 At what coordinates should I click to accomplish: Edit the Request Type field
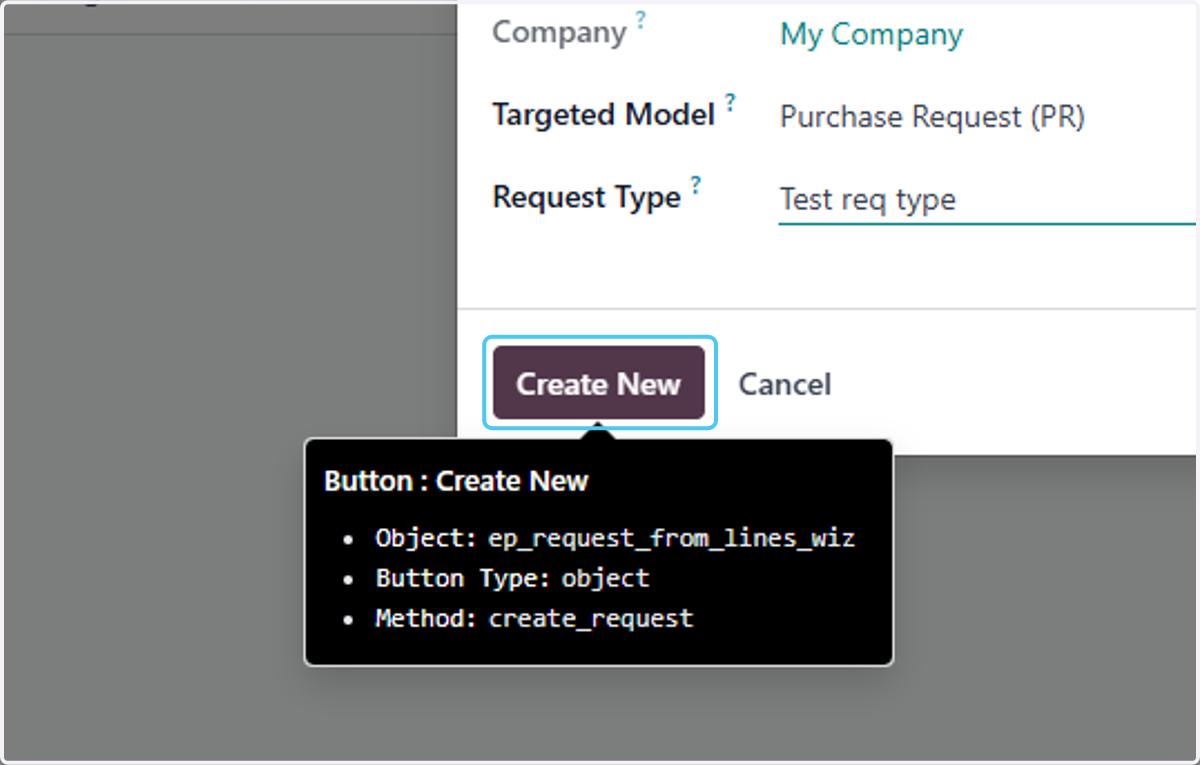pos(986,200)
